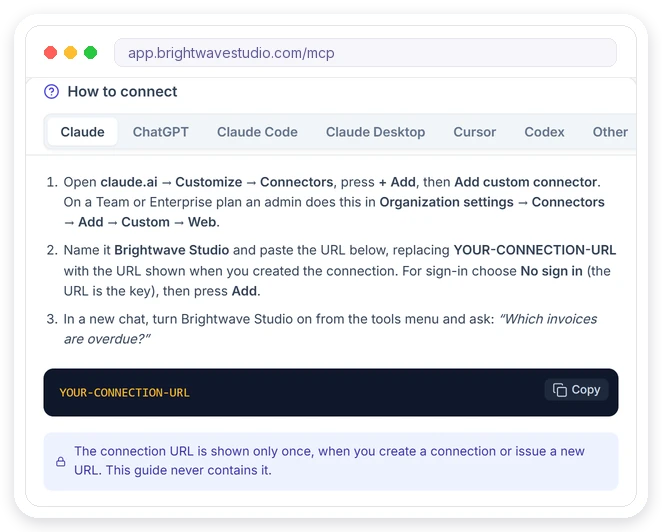The height and width of the screenshot is (532, 662).
Task: Select the Claude tab
Action: pos(82,132)
